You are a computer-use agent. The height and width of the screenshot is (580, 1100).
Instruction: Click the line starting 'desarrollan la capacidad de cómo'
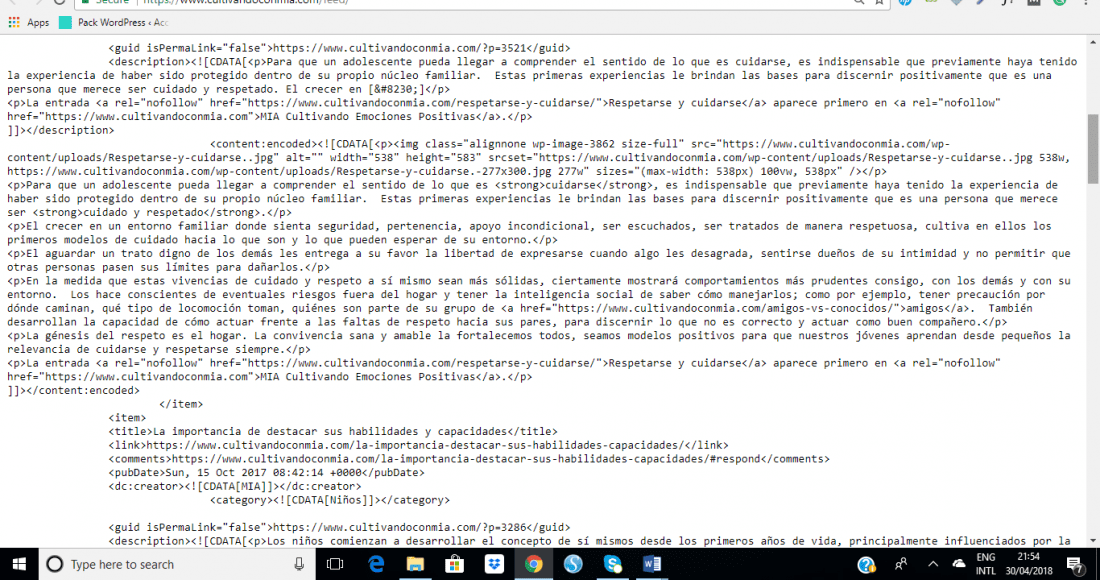click(x=507, y=322)
